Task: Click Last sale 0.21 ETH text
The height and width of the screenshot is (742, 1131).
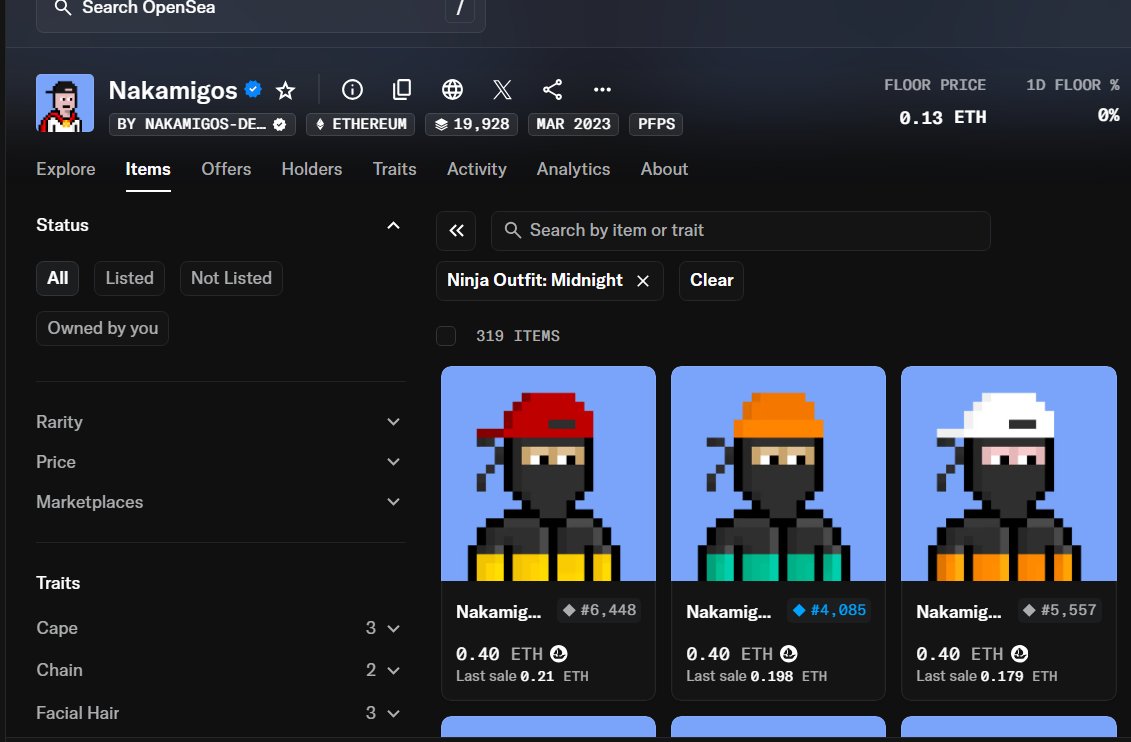Action: point(522,676)
